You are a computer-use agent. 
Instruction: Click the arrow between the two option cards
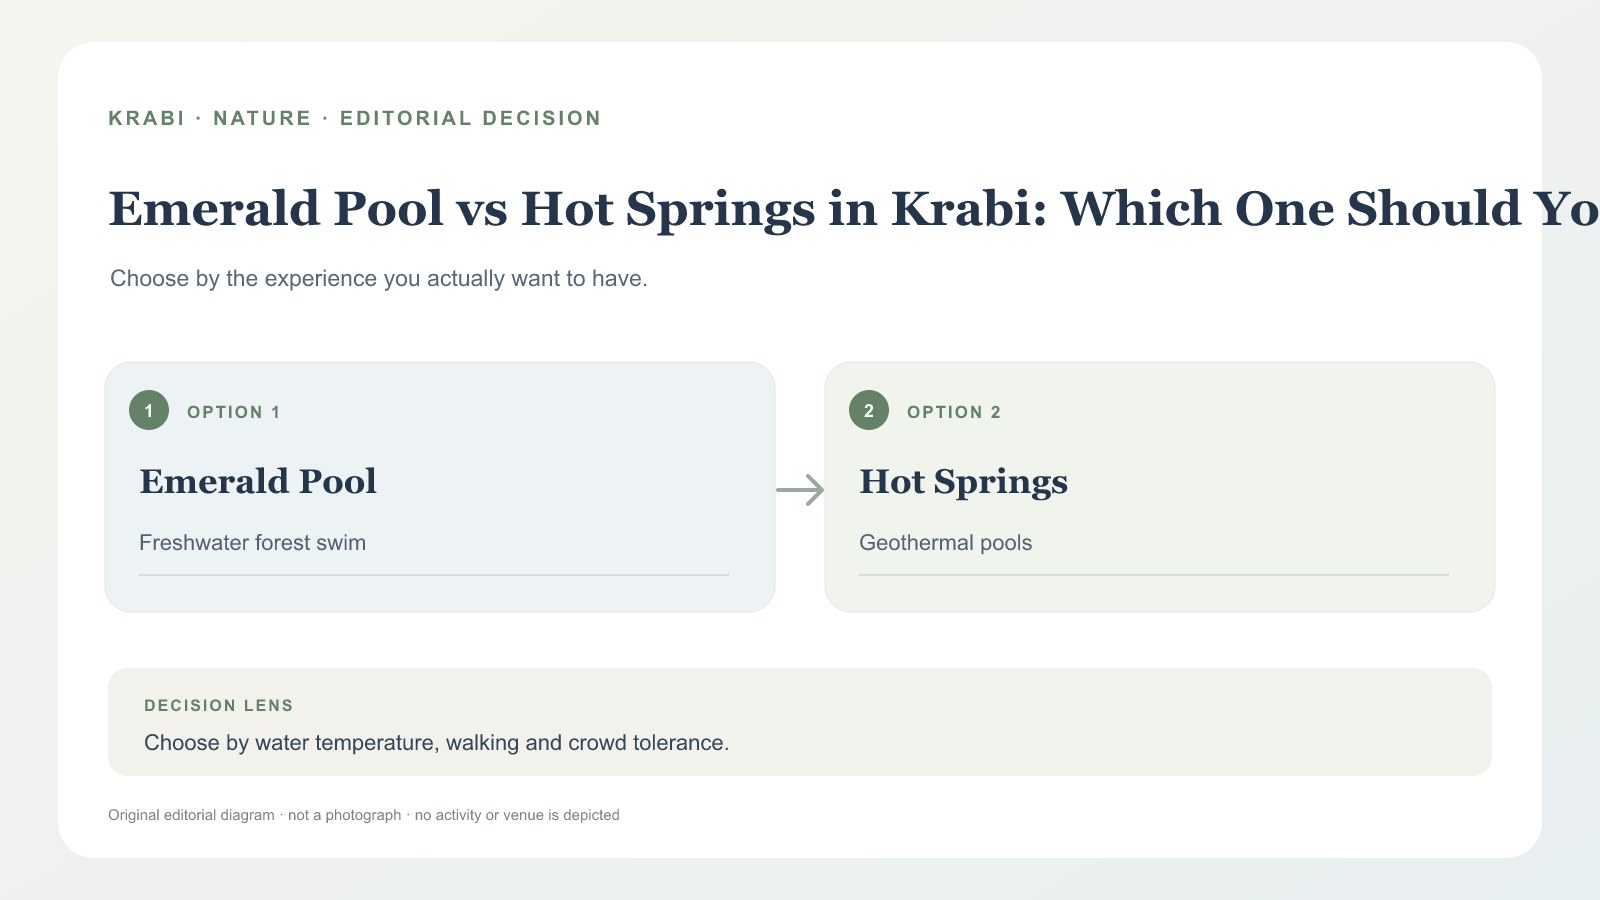[x=800, y=490]
